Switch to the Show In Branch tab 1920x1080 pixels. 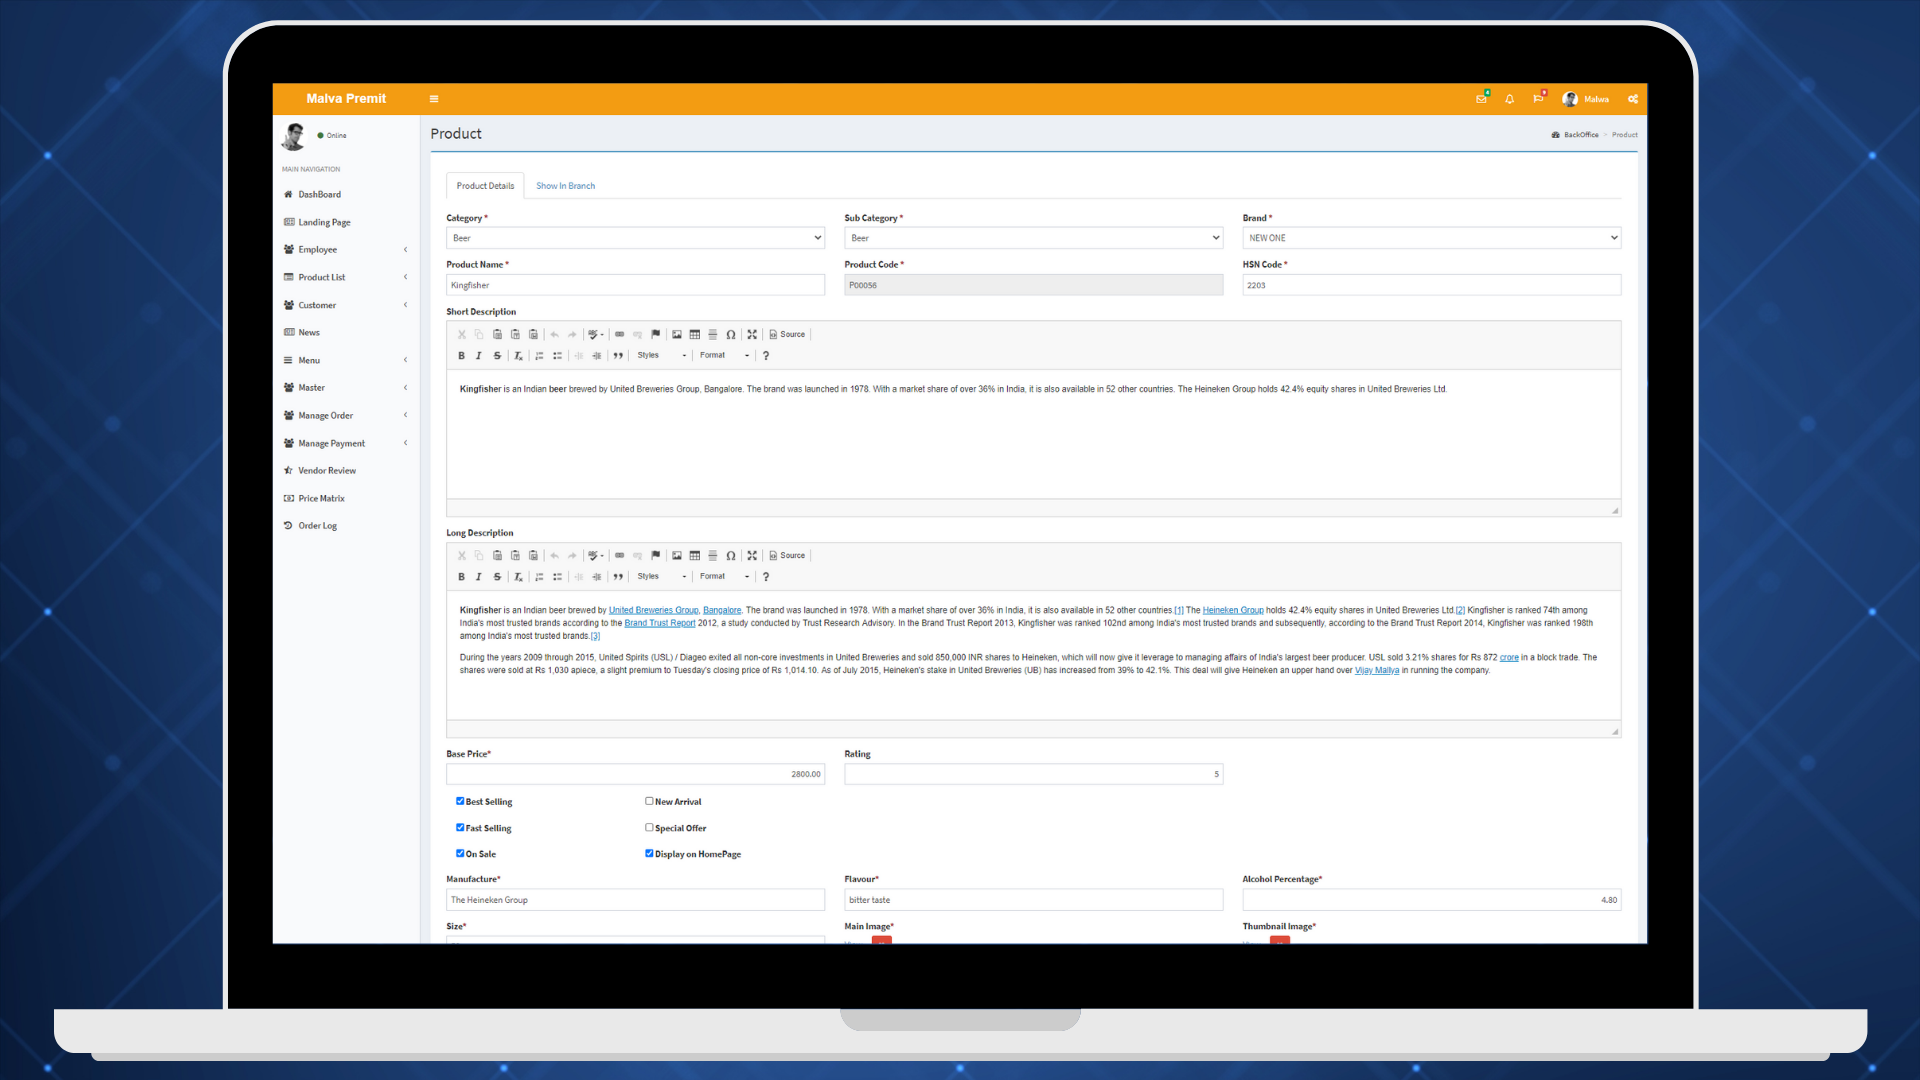(565, 186)
